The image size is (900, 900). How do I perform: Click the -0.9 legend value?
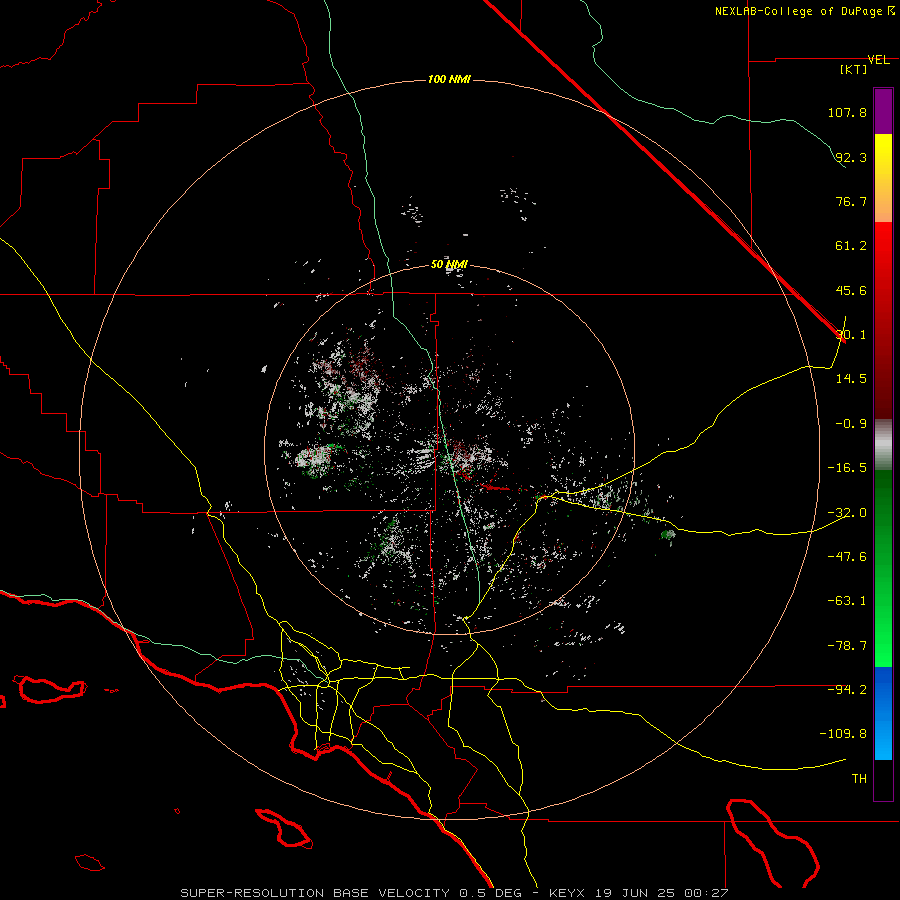[x=851, y=424]
